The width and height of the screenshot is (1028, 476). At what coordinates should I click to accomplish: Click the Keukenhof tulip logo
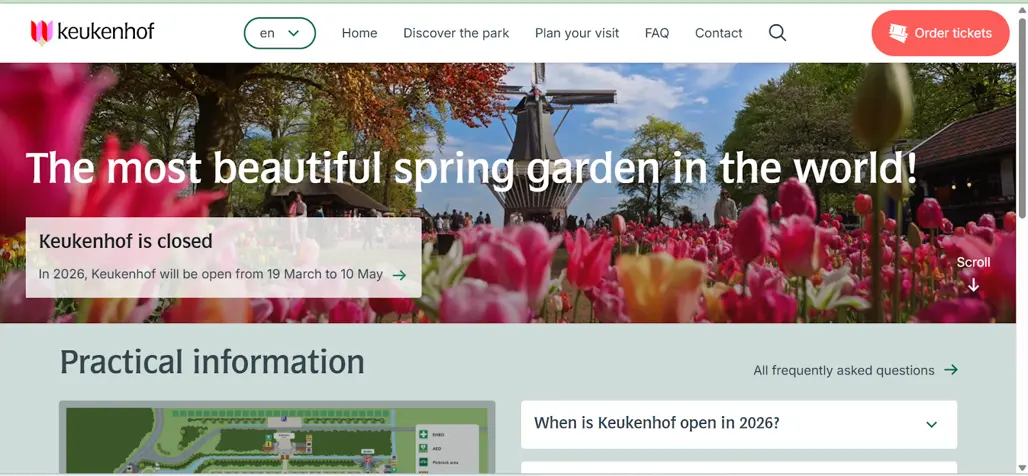point(41,32)
